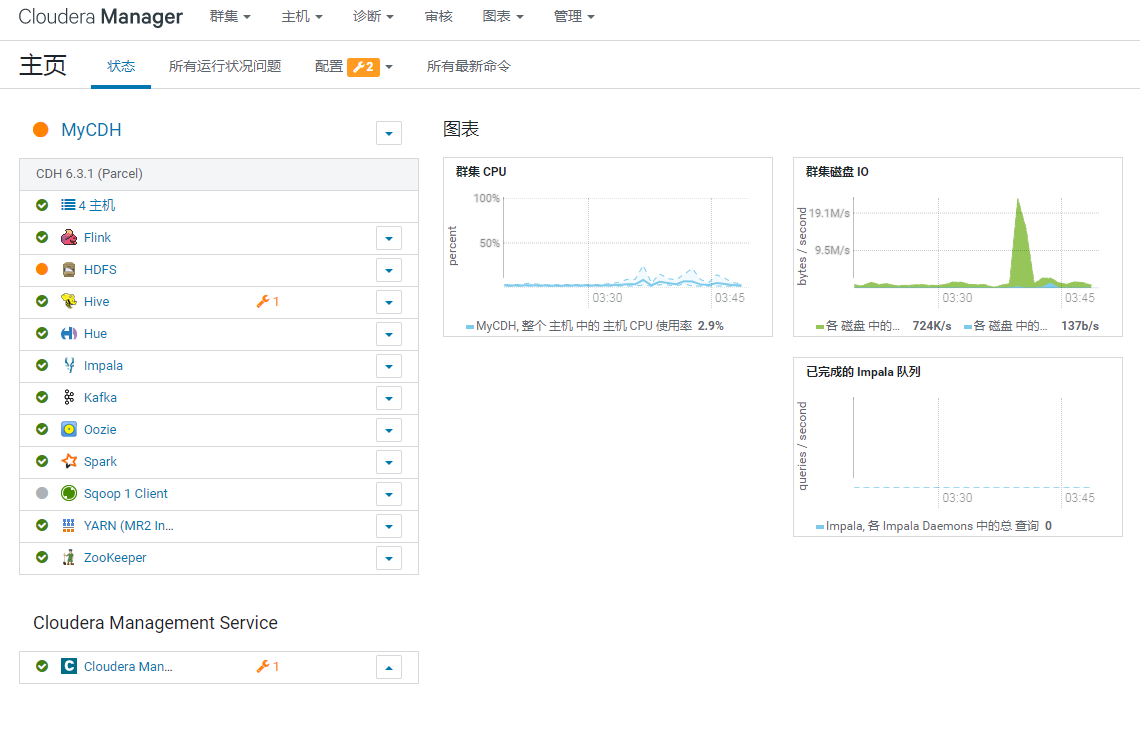Image resolution: width=1140 pixels, height=733 pixels.
Task: Switch to the 所有最新命令 tab
Action: coord(468,66)
